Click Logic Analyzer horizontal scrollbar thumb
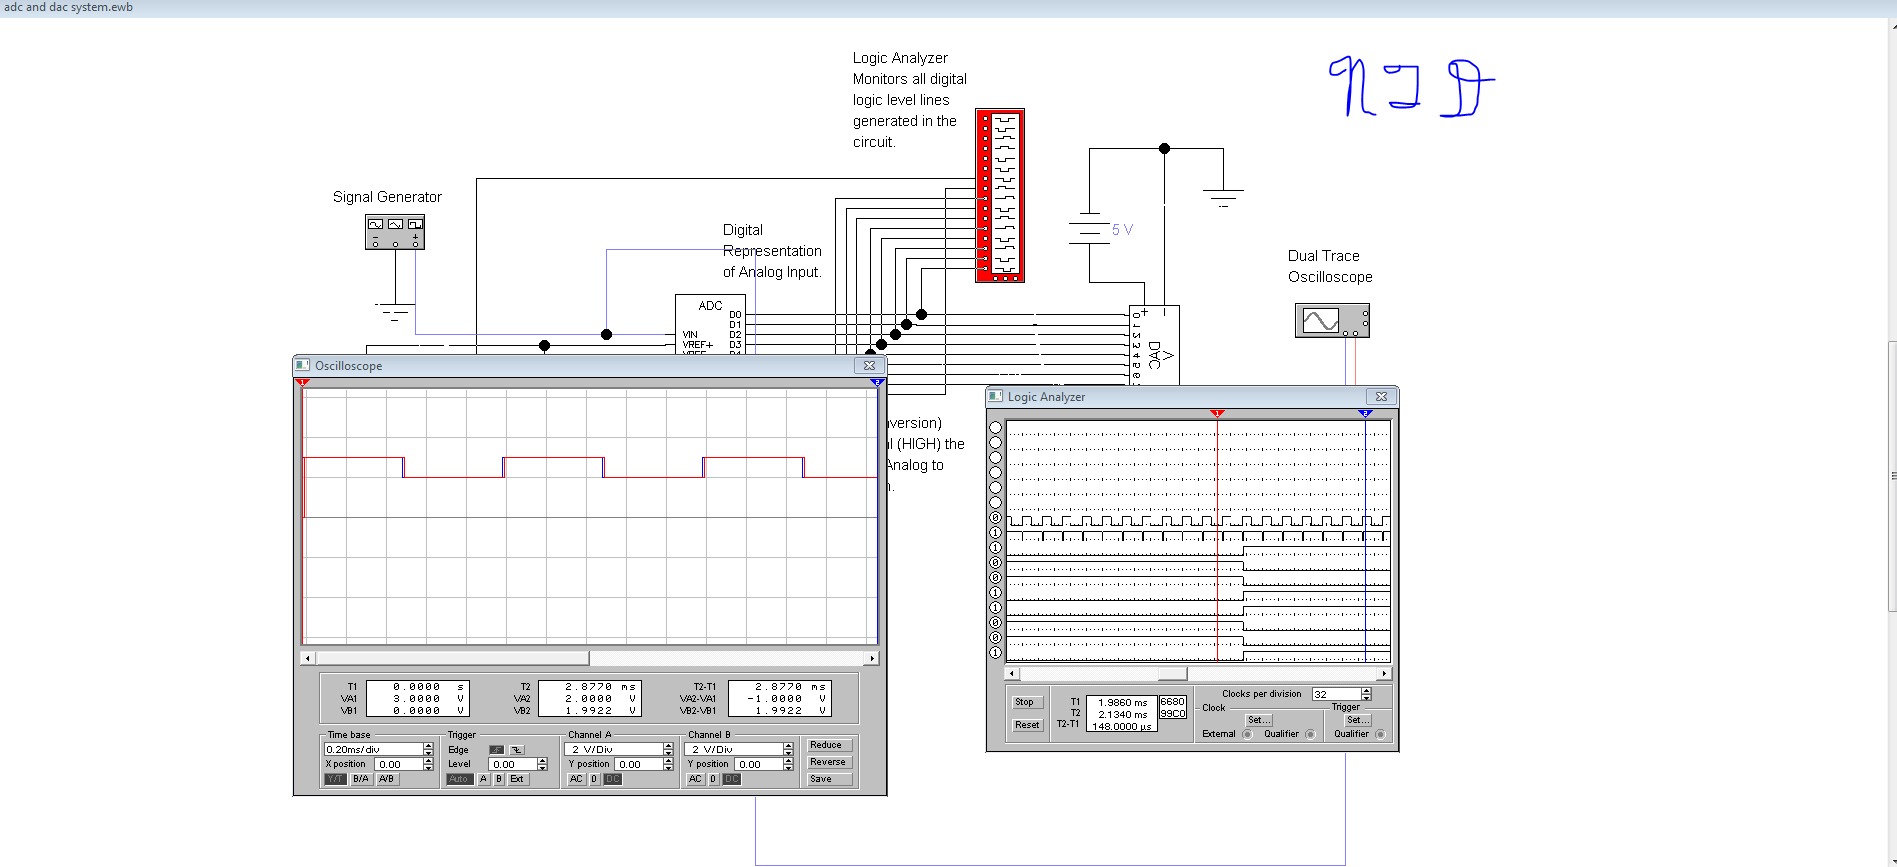 1172,674
